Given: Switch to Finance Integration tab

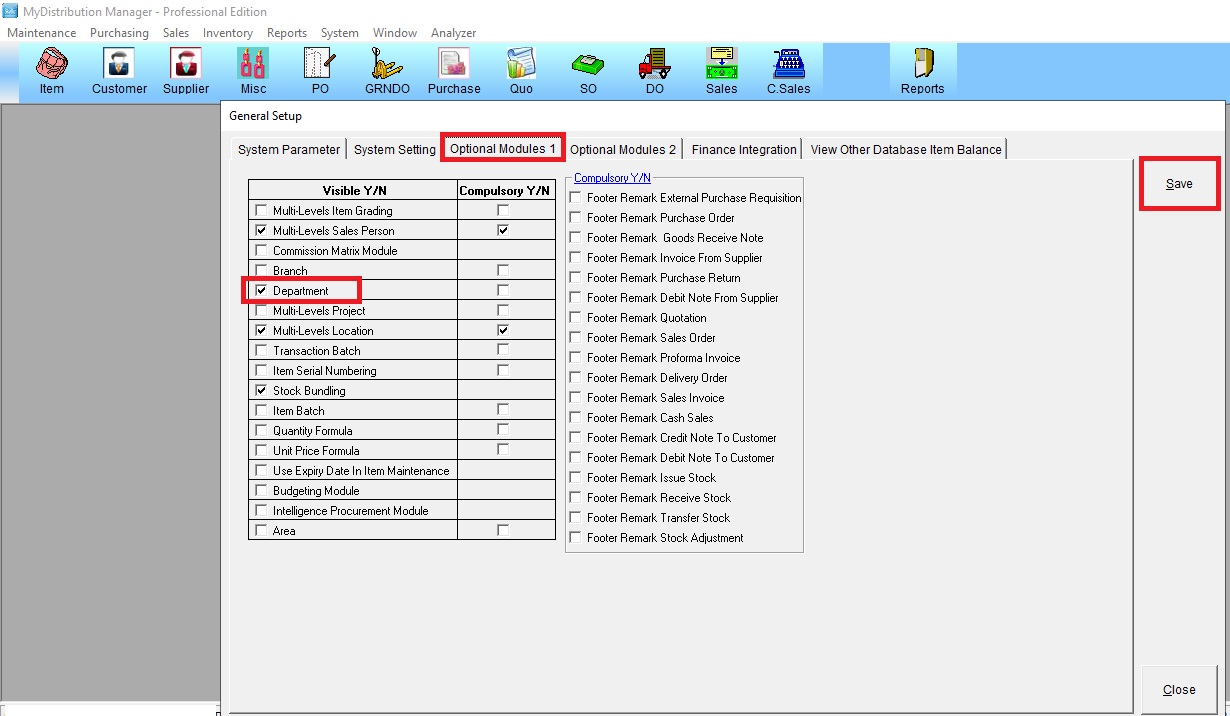Looking at the screenshot, I should pyautogui.click(x=744, y=150).
